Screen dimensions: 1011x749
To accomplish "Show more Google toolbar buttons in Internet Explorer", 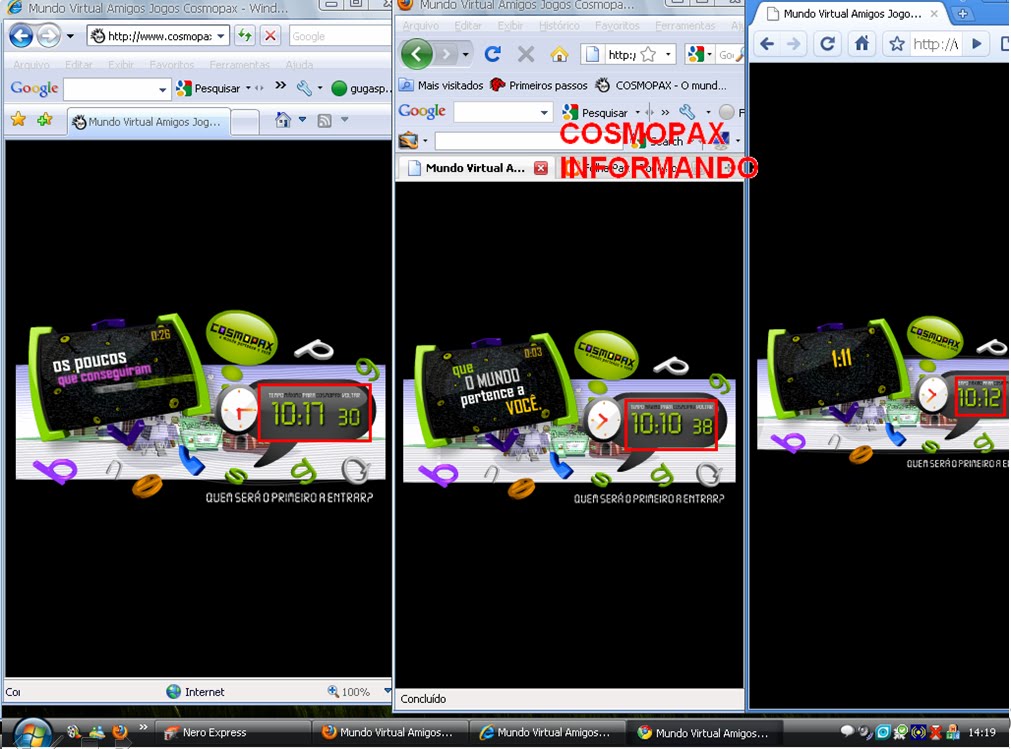I will click(x=280, y=85).
